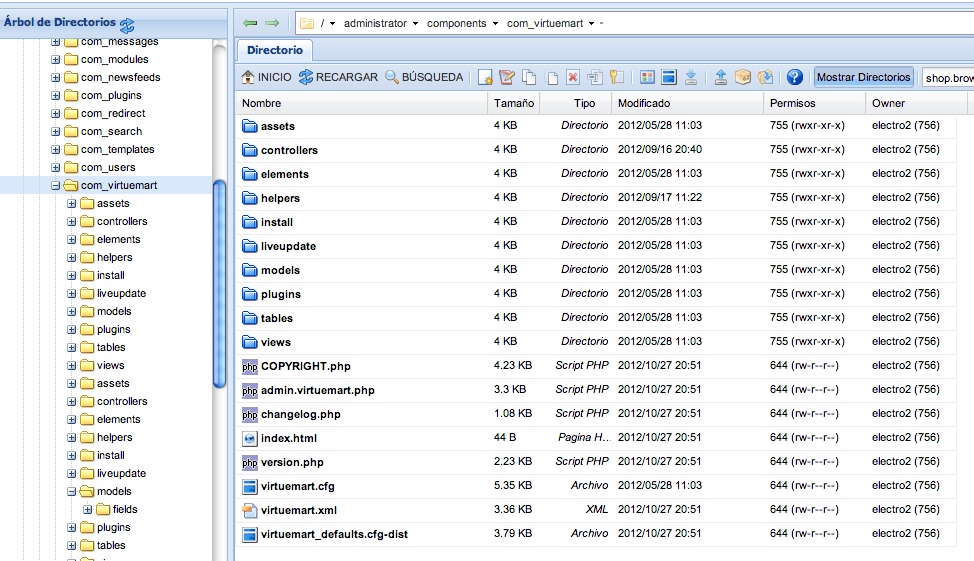Select the Directorio tab
This screenshot has height=561, width=974.
275,50
